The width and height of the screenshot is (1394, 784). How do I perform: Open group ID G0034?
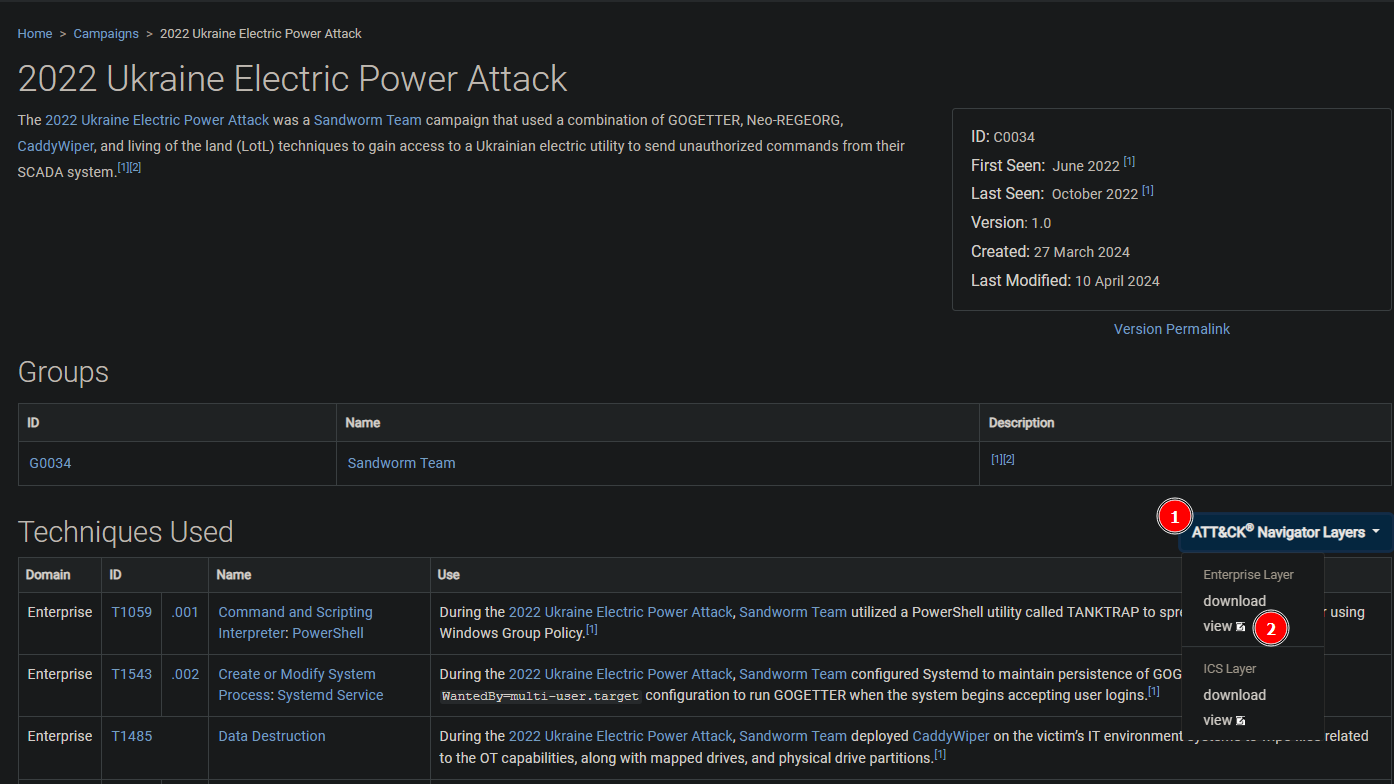point(50,463)
